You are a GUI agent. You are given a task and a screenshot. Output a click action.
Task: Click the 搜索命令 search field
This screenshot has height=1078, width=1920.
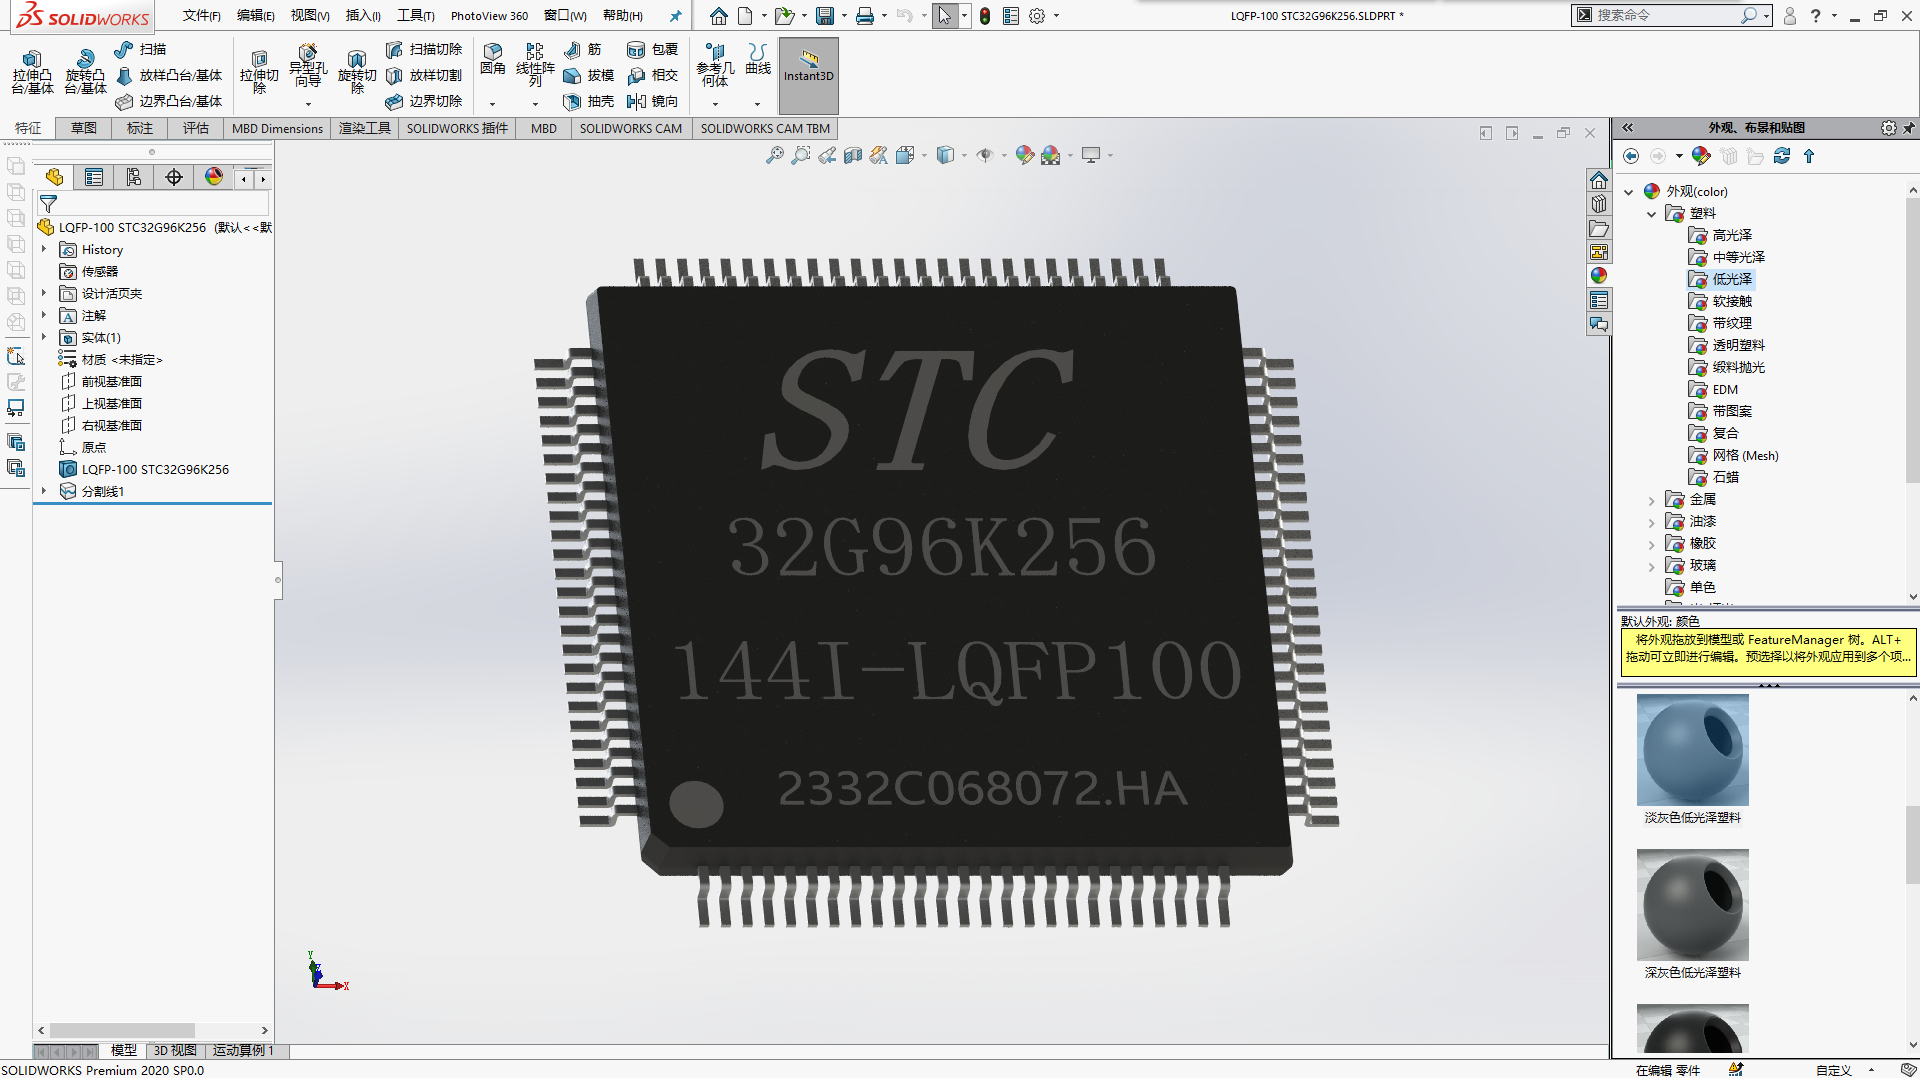[x=1665, y=16]
